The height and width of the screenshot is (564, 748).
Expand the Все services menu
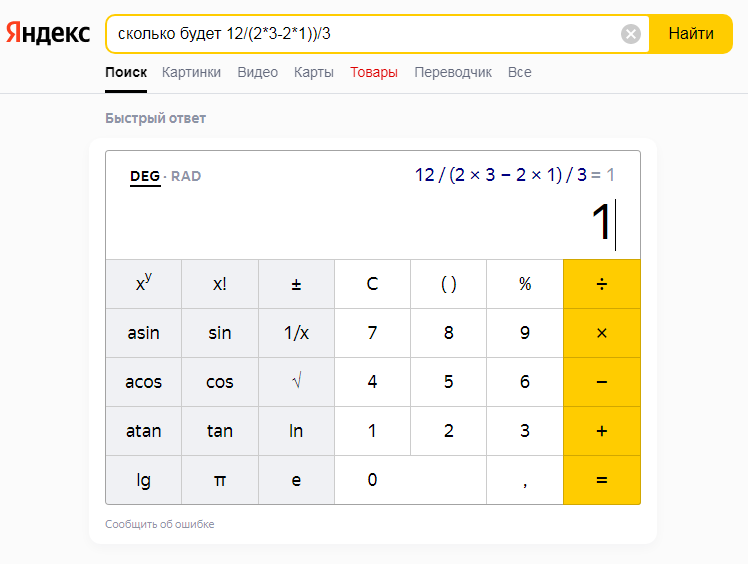(519, 72)
